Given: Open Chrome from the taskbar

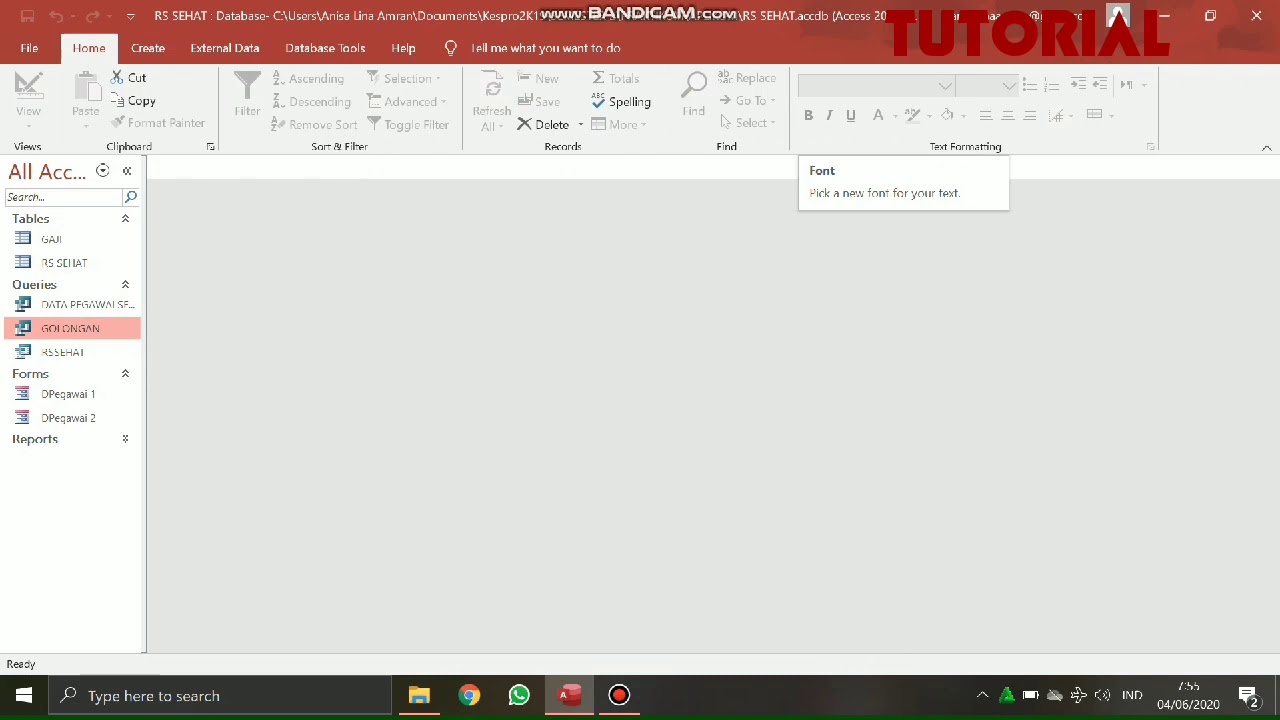Looking at the screenshot, I should pos(469,695).
